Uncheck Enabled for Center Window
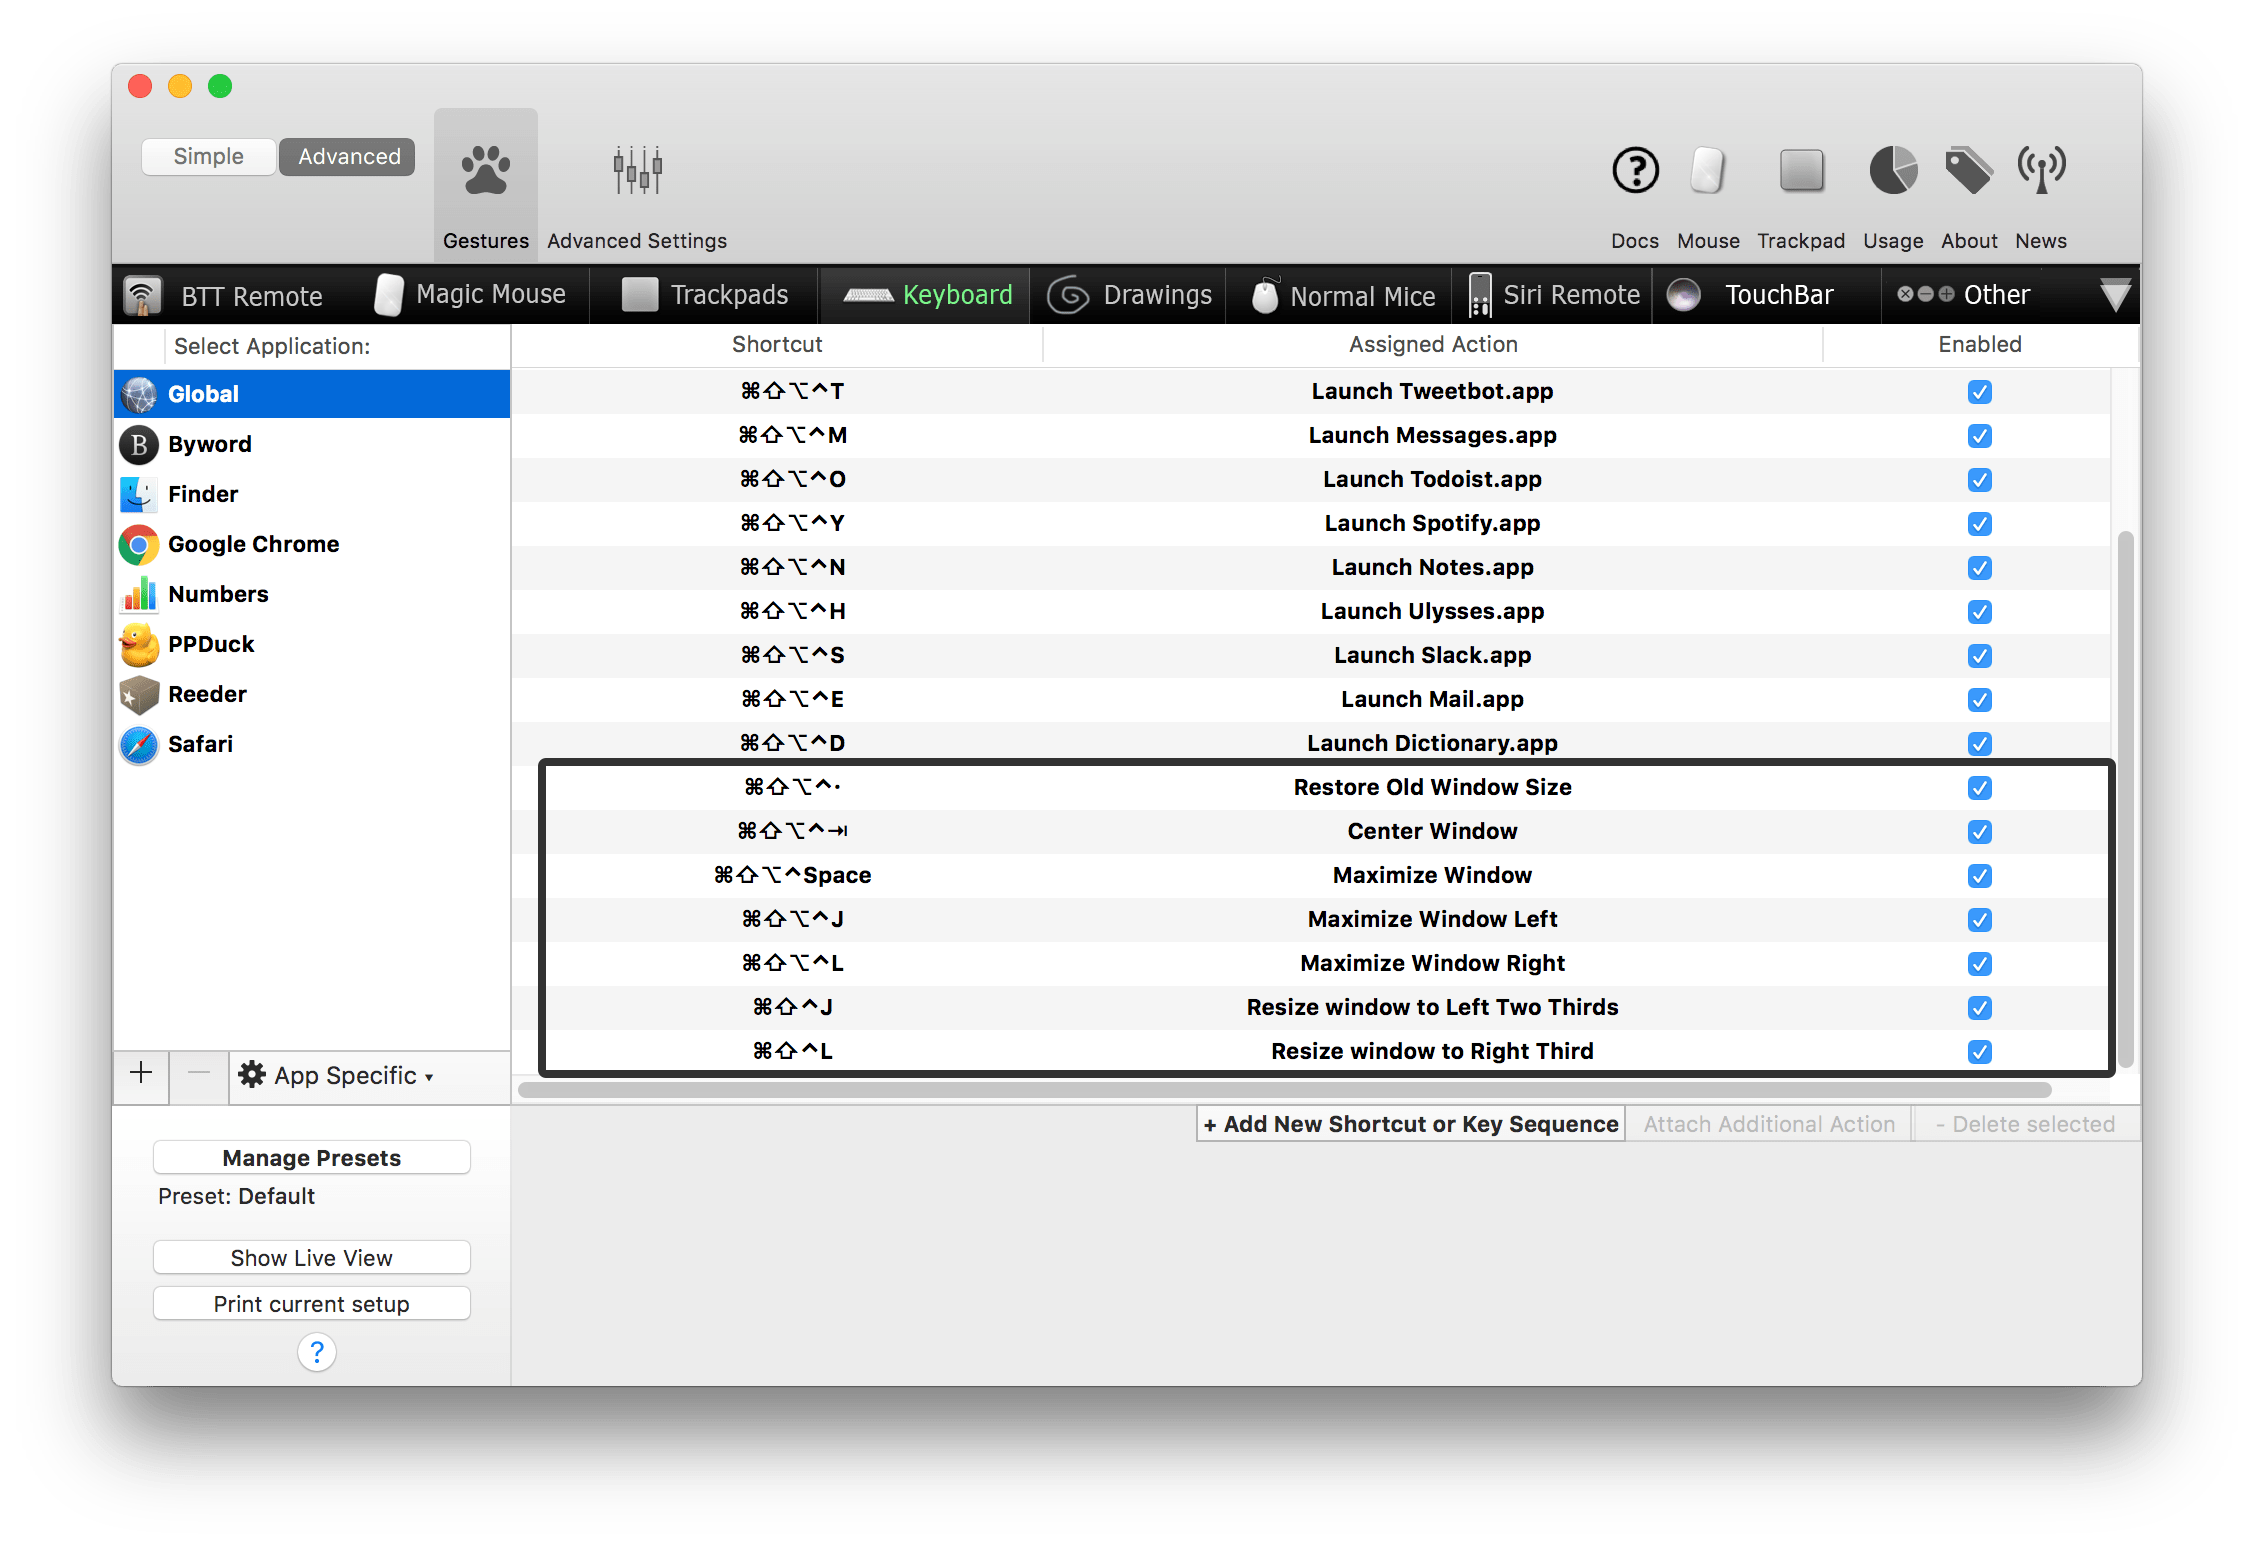 coord(1979,832)
